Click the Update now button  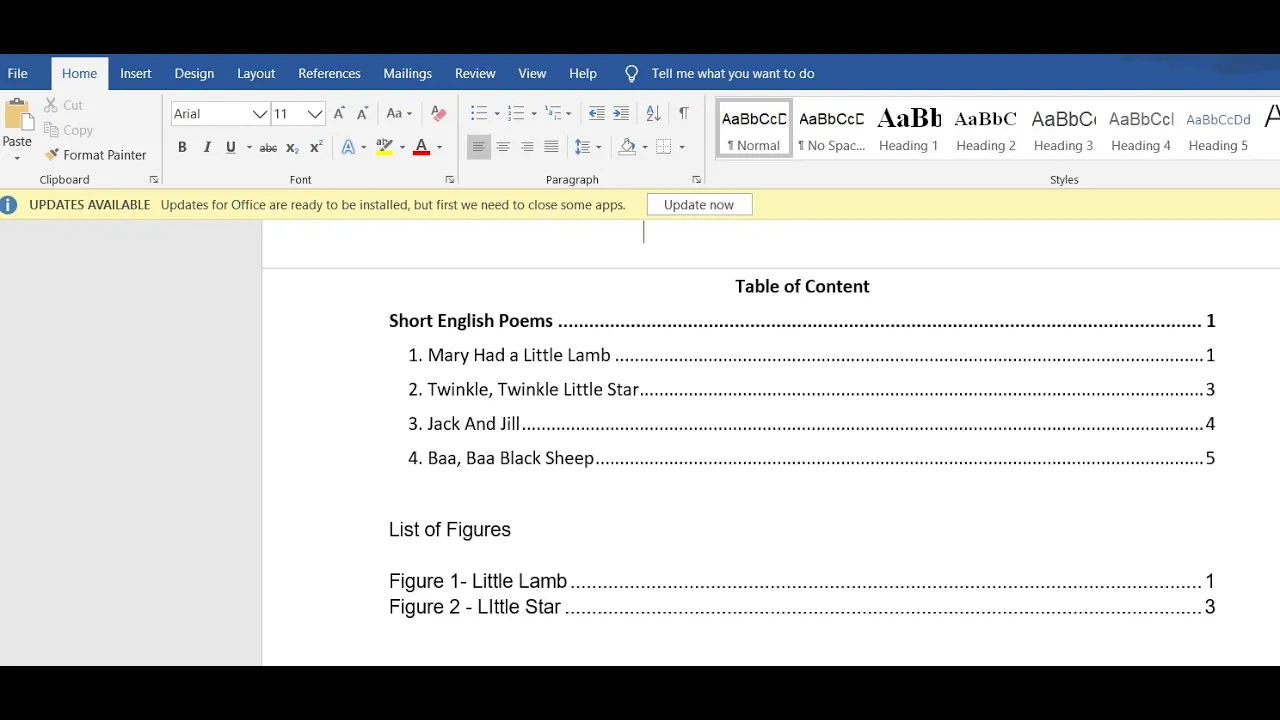699,205
